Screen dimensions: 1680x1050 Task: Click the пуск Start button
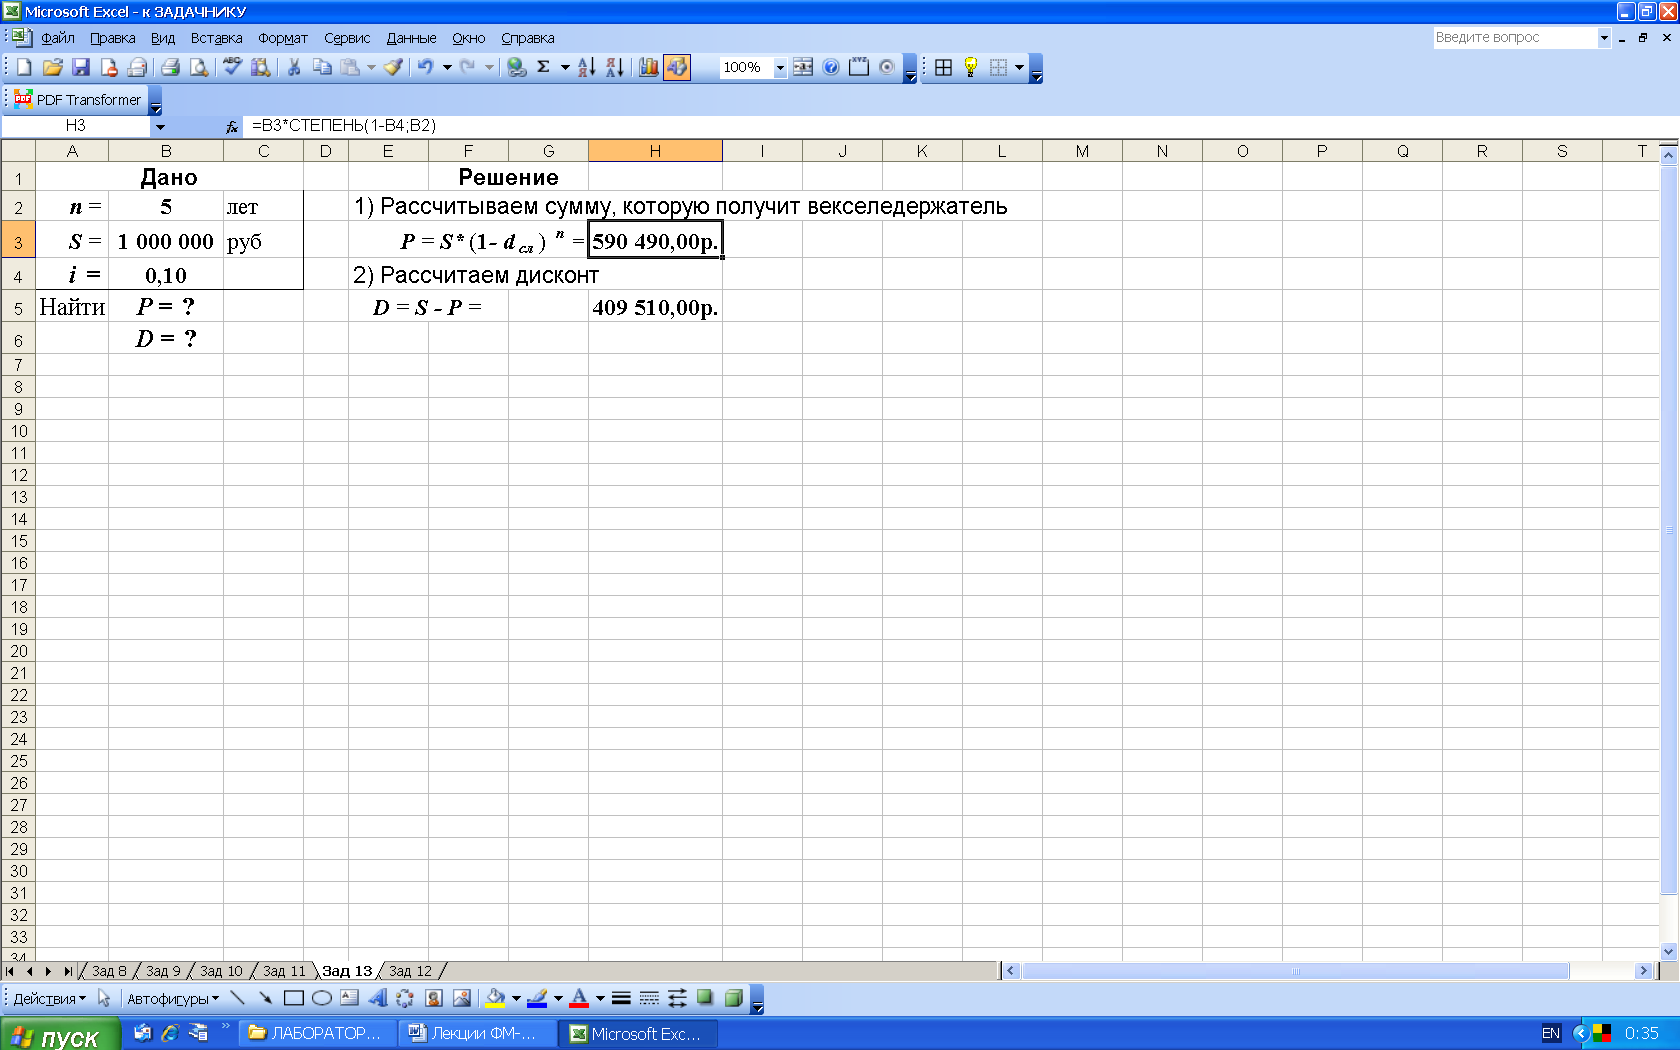[60, 1035]
